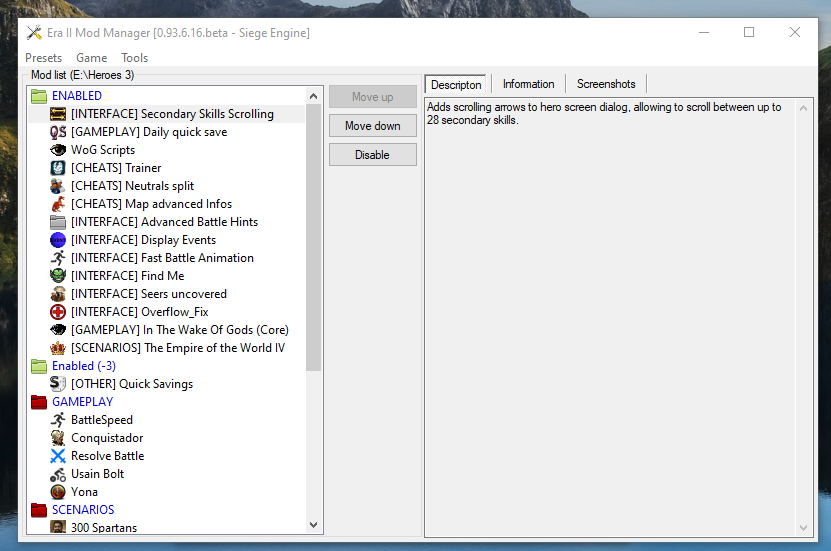Click the 300 Spartans mod icon
Screen dimensions: 831x551
[58, 527]
